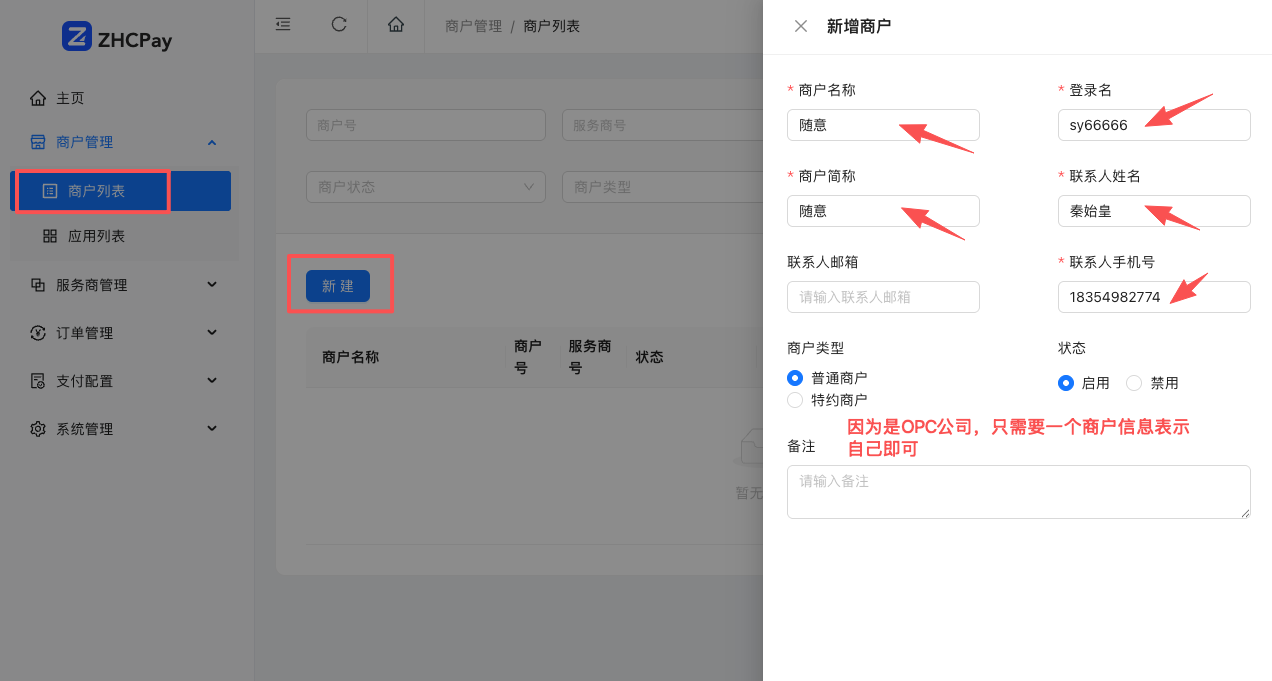Collapse the sidebar with the fold icon
Screen dimensions: 1272x681
coord(283,25)
